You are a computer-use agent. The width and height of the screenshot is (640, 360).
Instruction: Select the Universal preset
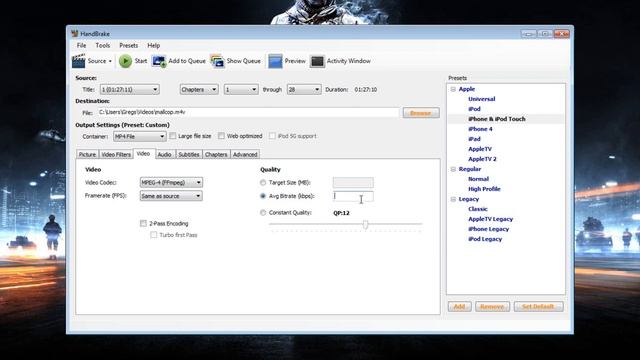pyautogui.click(x=482, y=99)
